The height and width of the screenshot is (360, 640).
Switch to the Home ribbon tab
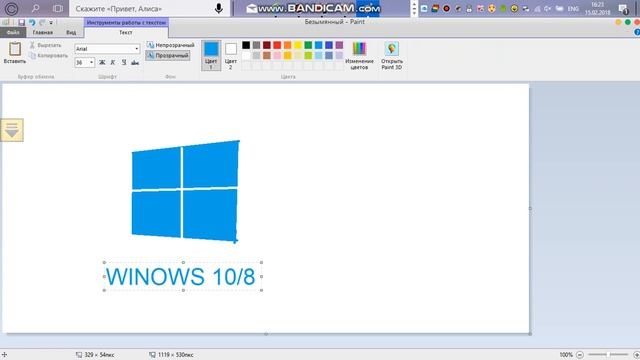pyautogui.click(x=42, y=32)
